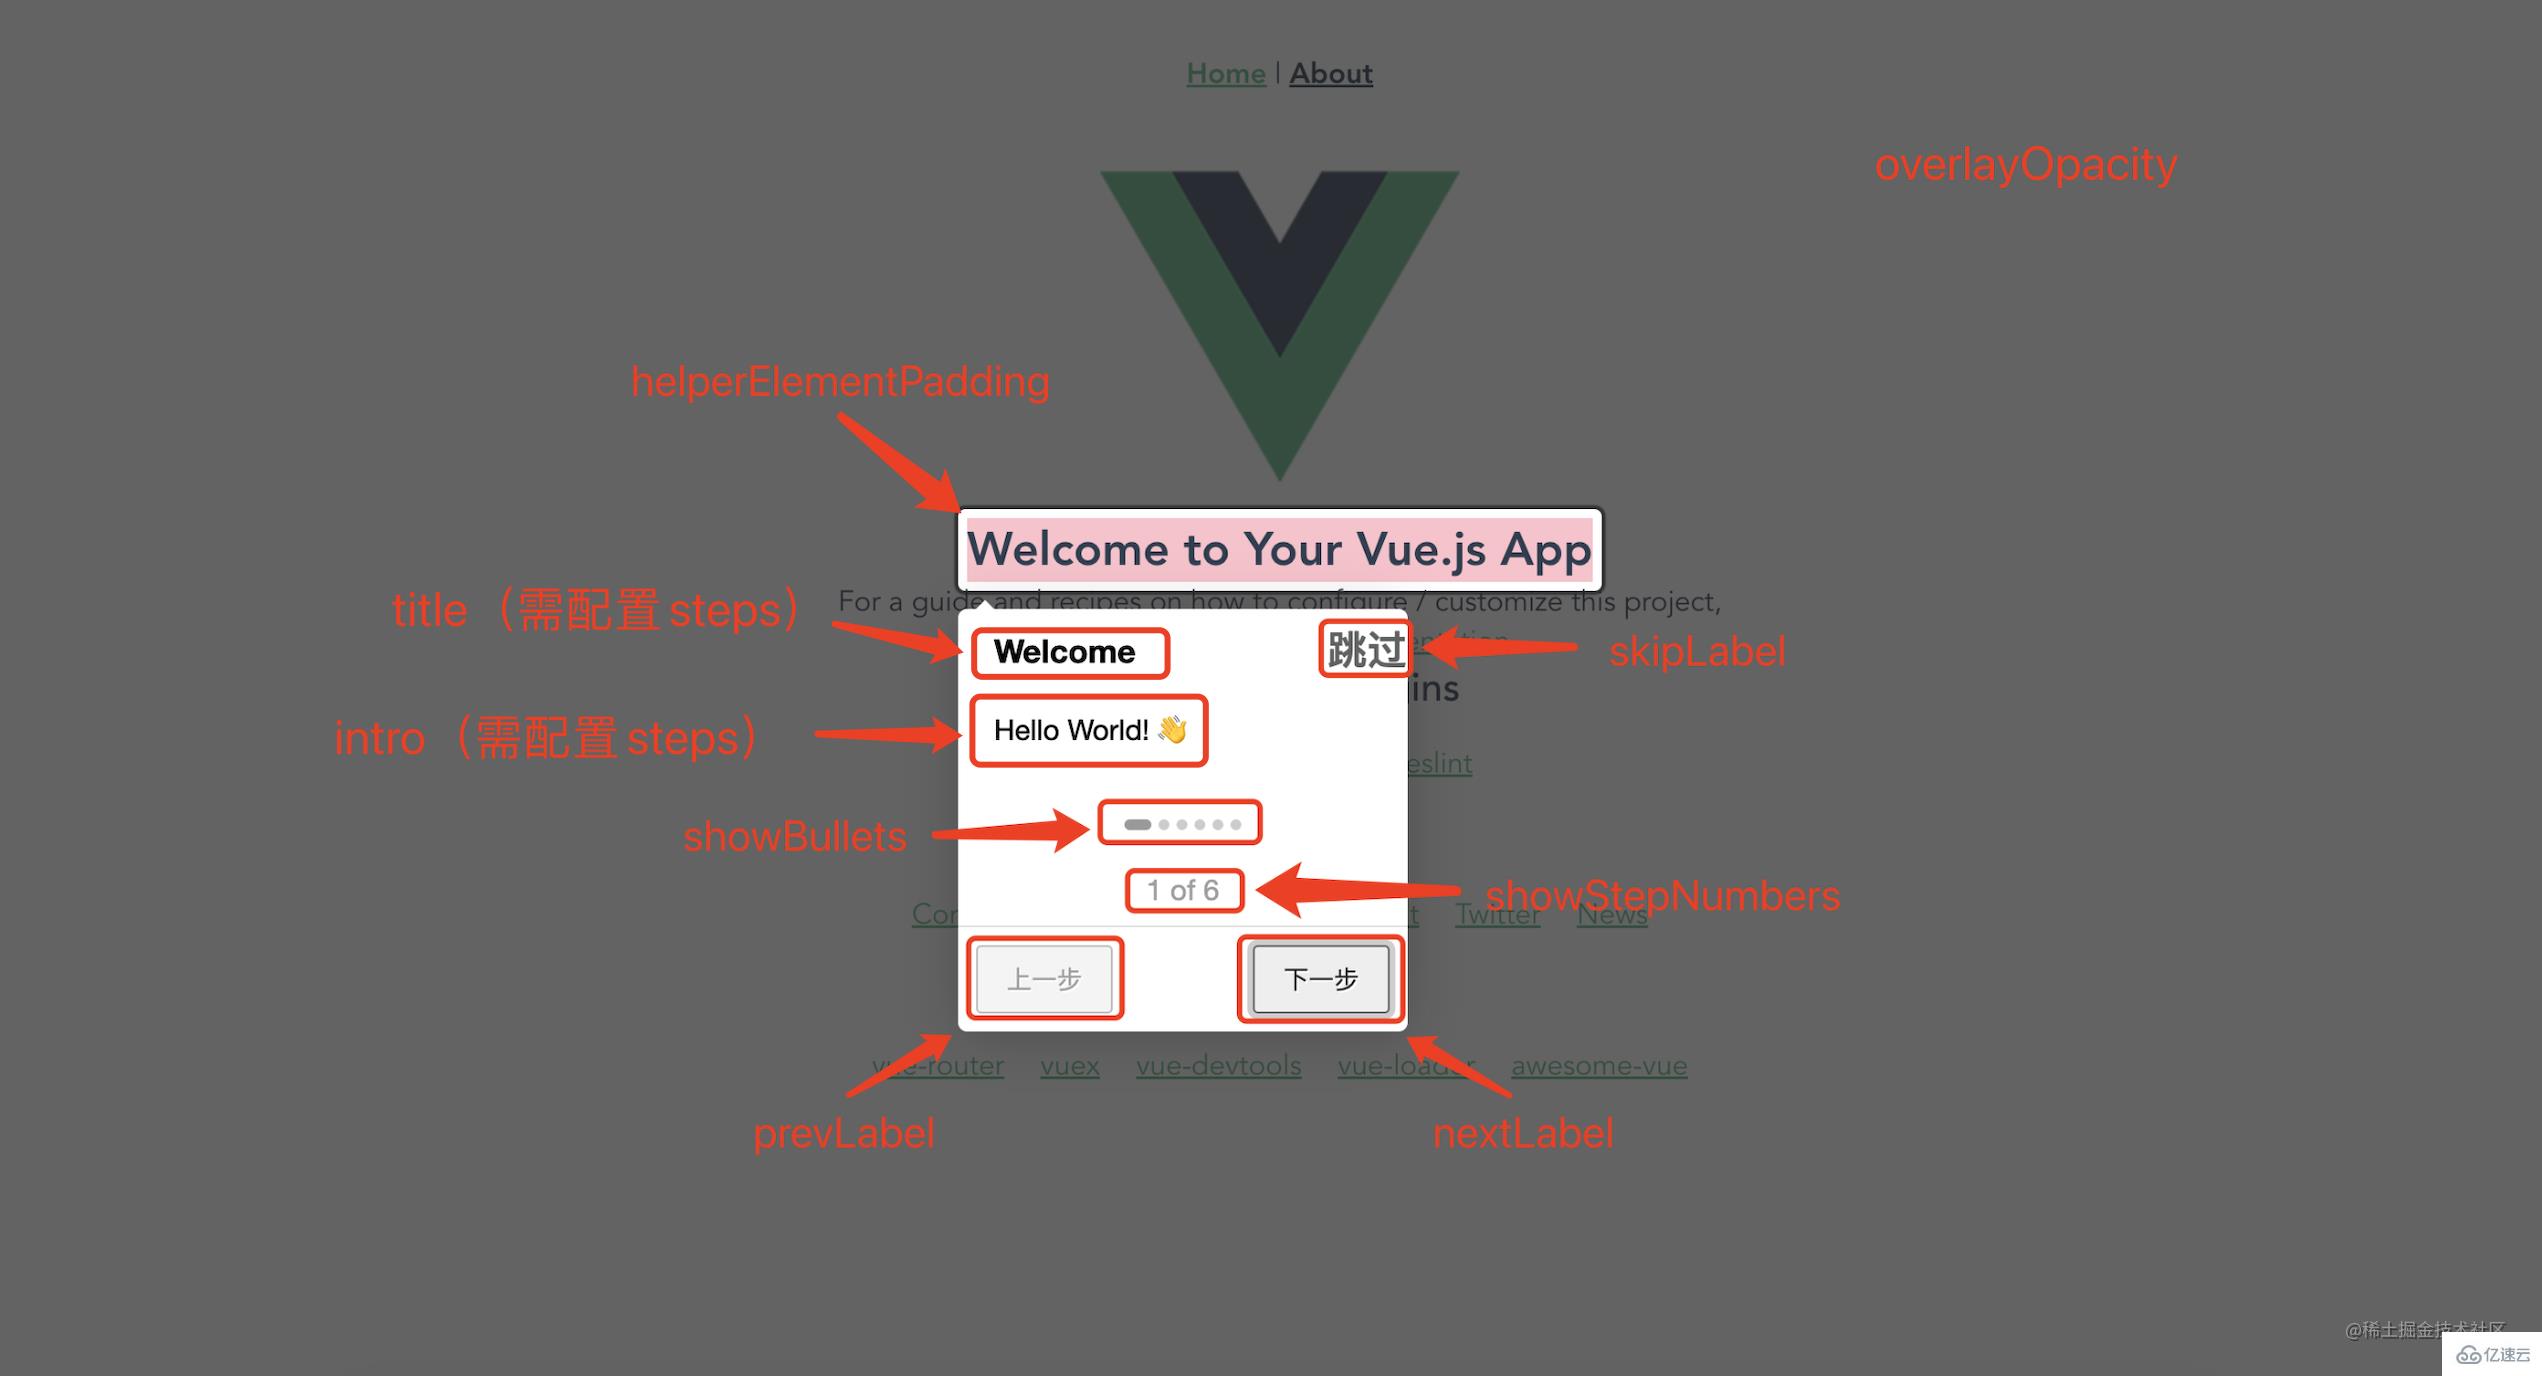This screenshot has height=1376, width=2542.
Task: Select the 'Home' navigation menu item
Action: pyautogui.click(x=1222, y=71)
